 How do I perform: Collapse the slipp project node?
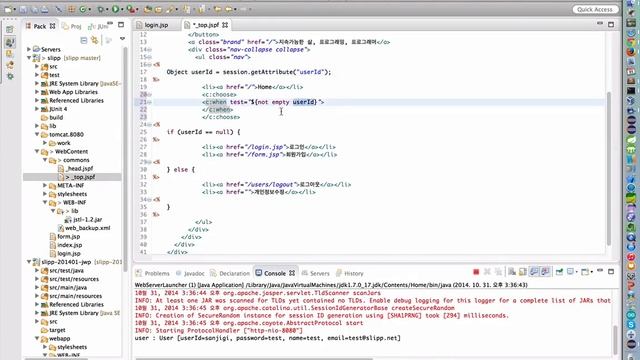[x=29, y=58]
